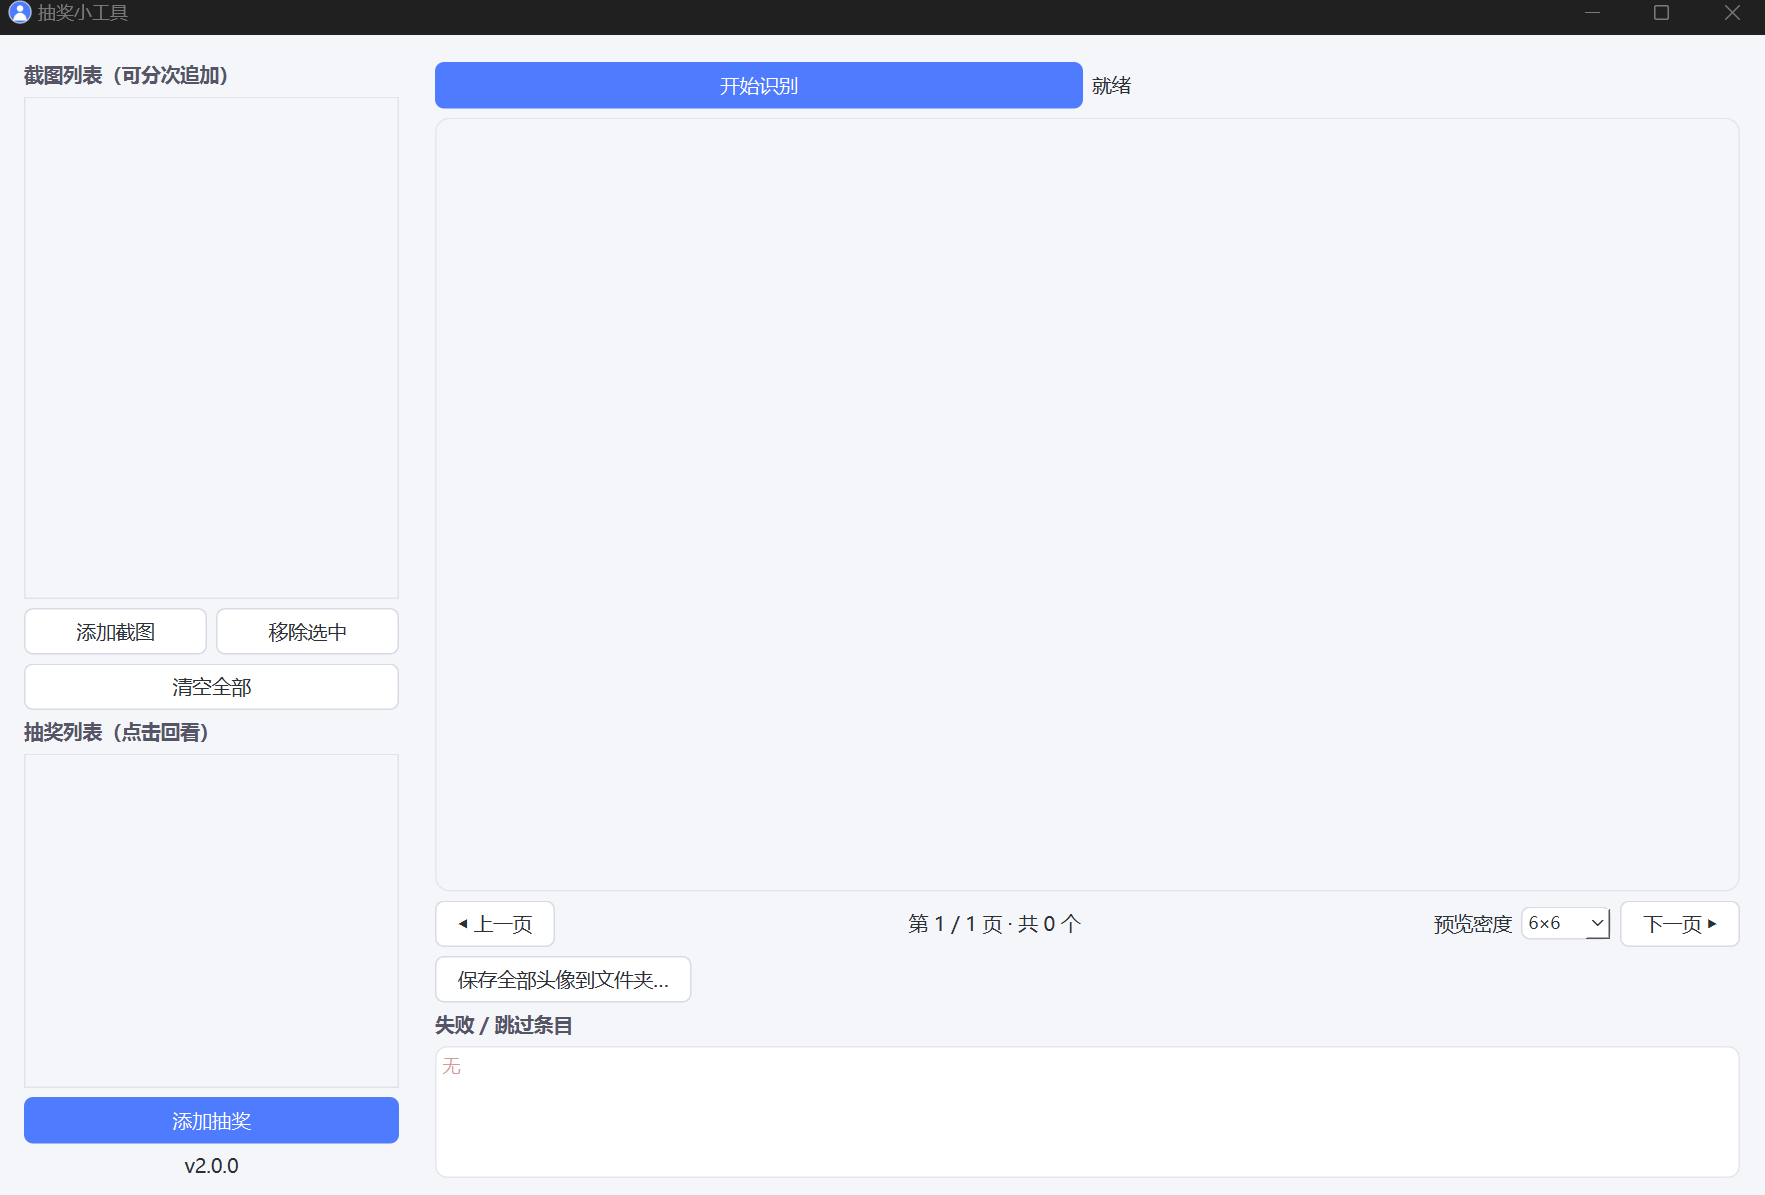Click inside the lottery list box
The width and height of the screenshot is (1765, 1195).
(211, 921)
